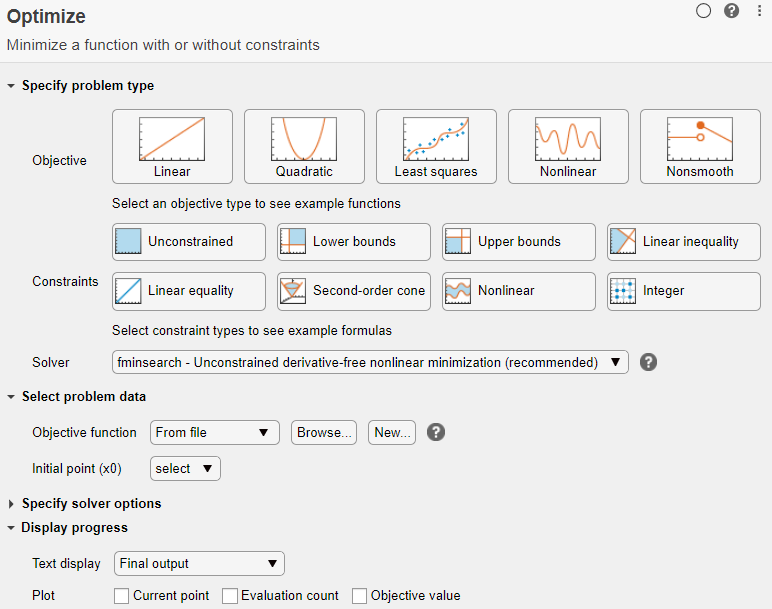
Task: Toggle the Unconstrained constraint type
Action: (x=189, y=241)
